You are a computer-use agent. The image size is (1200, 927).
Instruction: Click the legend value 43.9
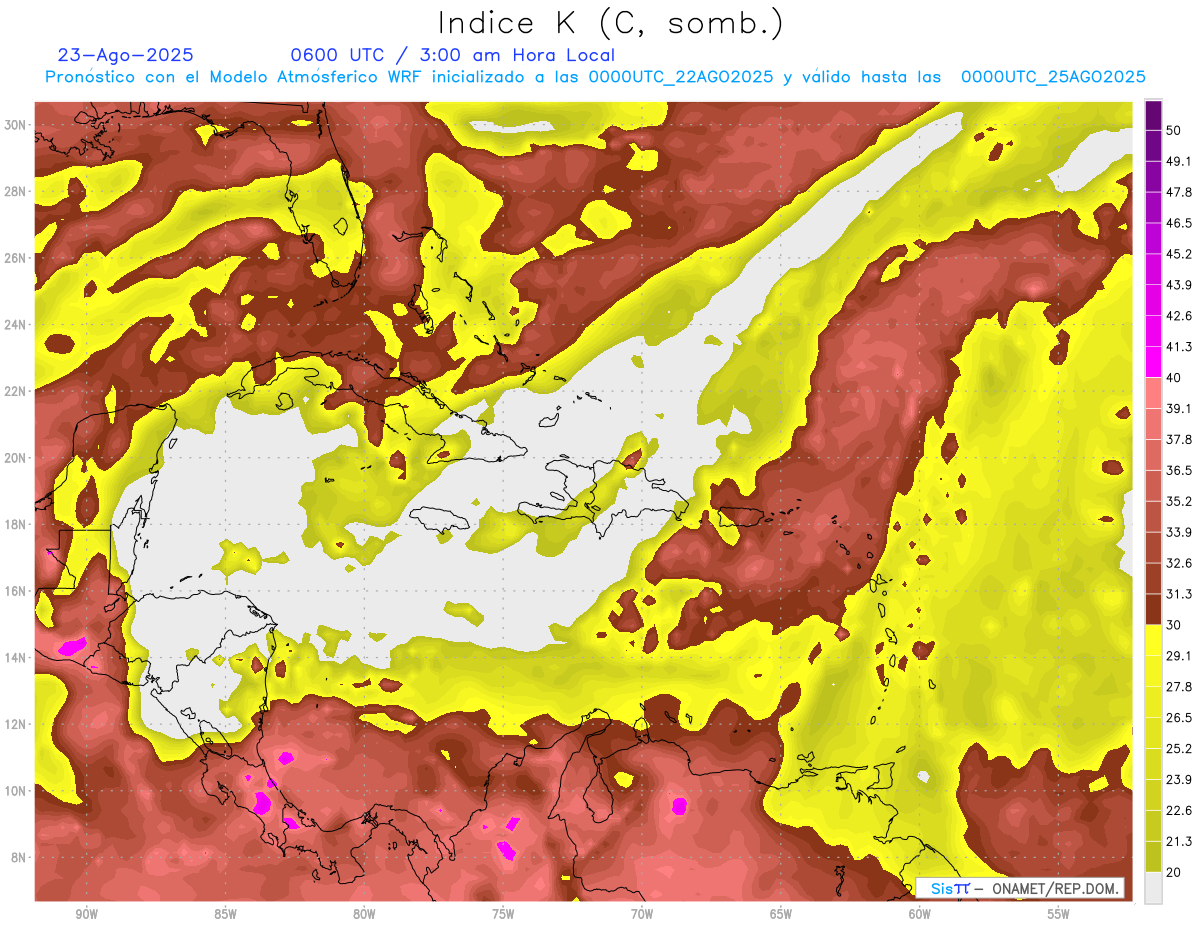(x=1179, y=285)
